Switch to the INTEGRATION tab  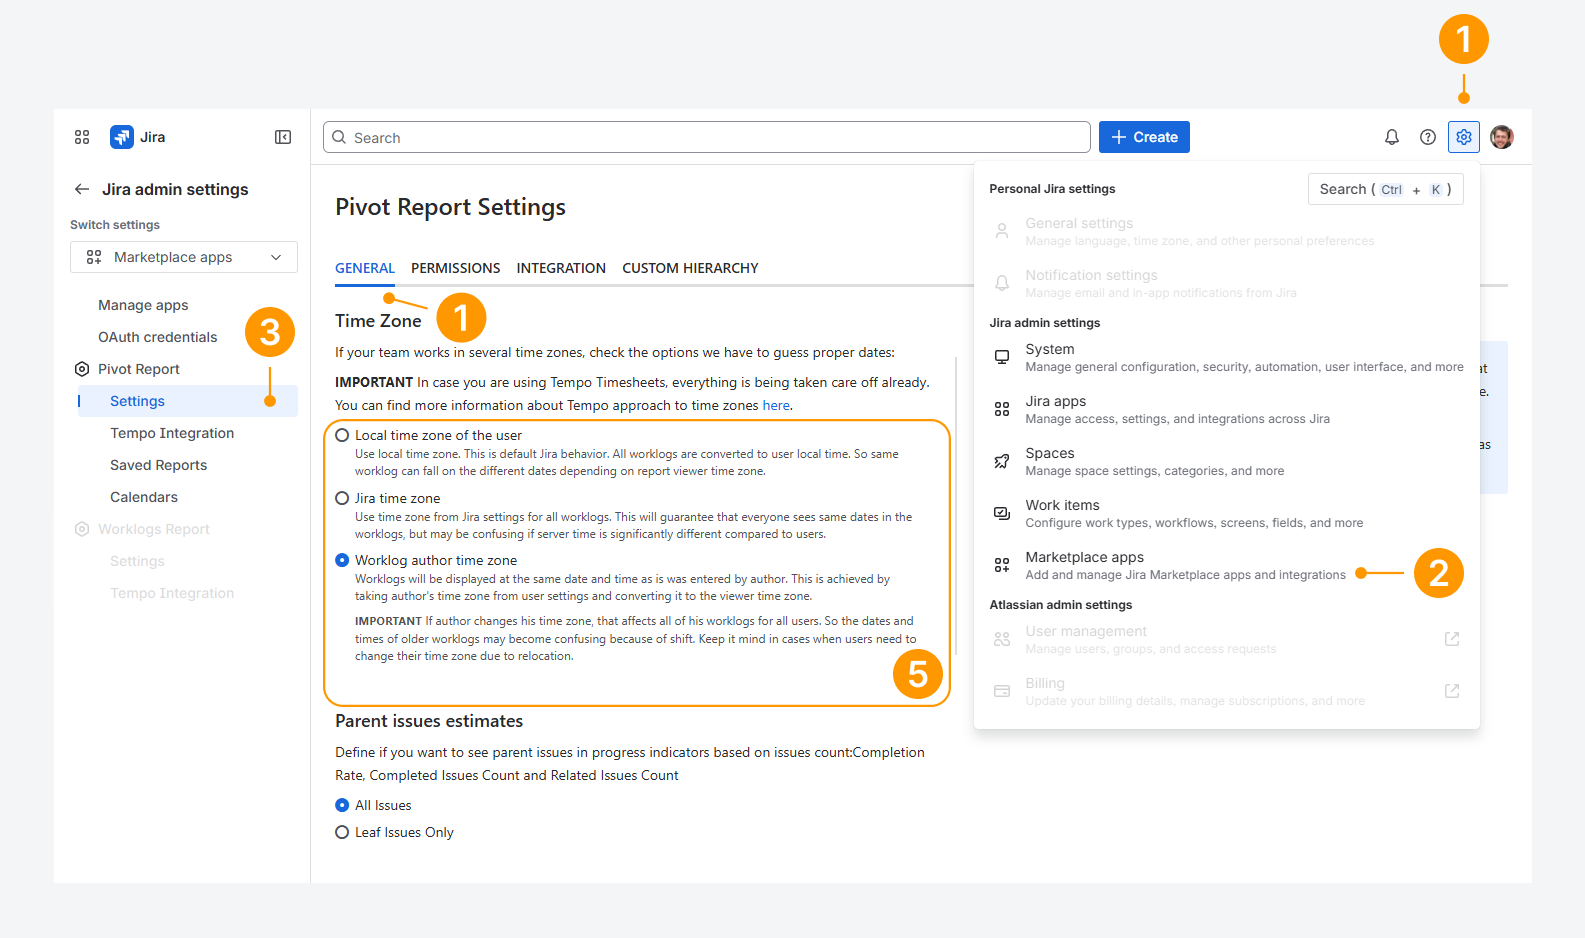[x=561, y=268]
